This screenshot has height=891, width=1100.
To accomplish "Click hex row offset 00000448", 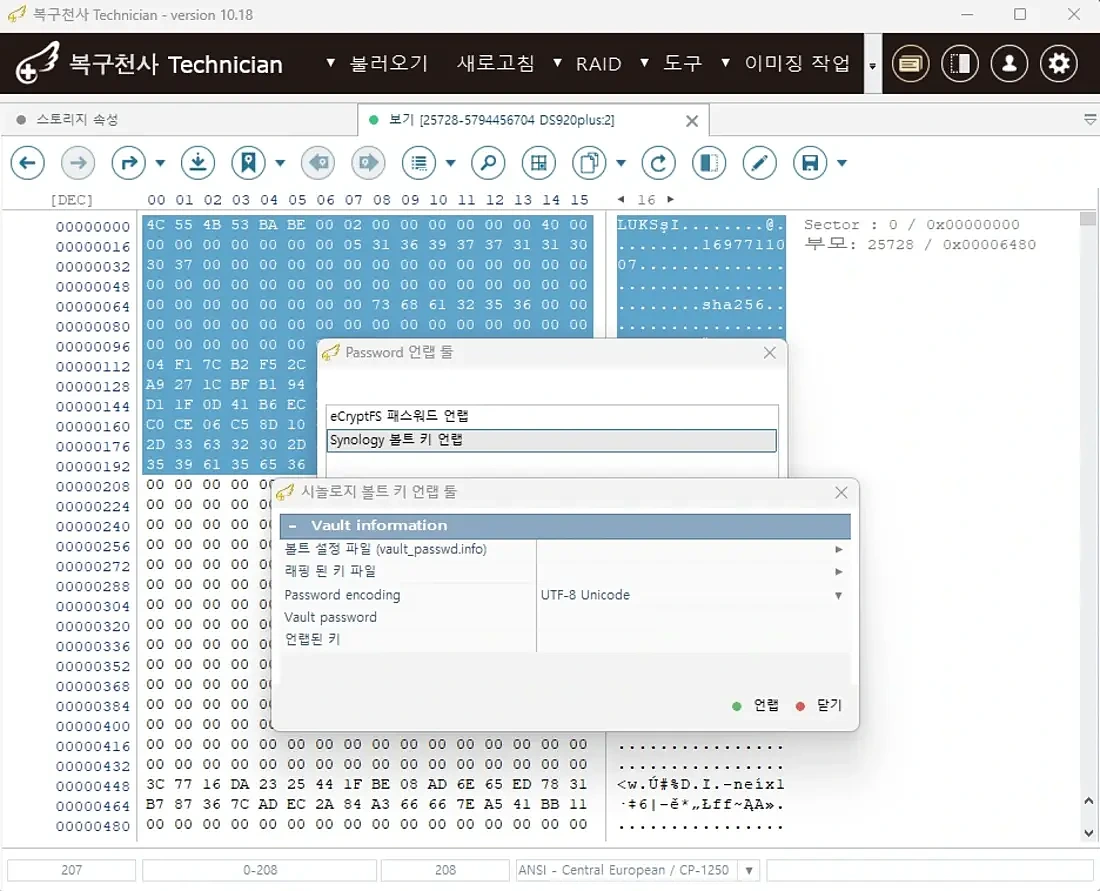I will [x=93, y=786].
